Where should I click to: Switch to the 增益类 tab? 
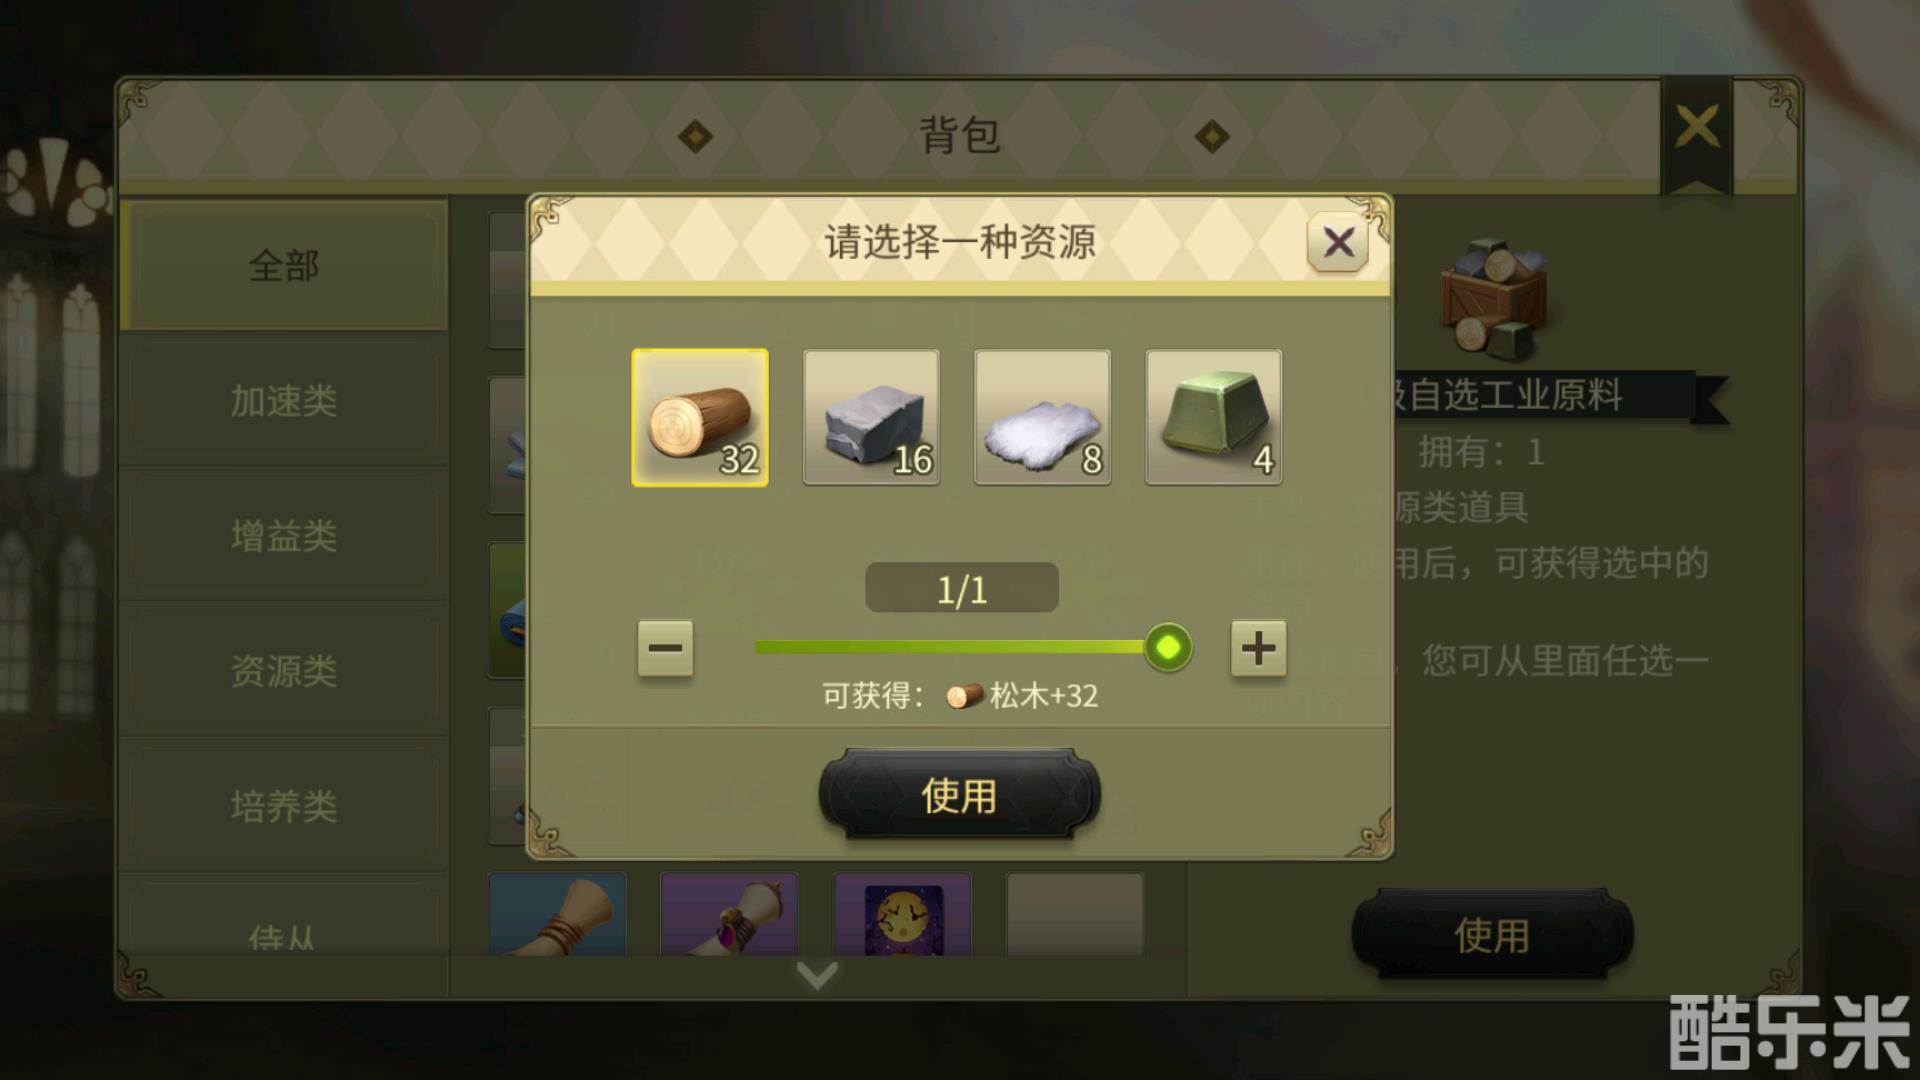click(284, 536)
